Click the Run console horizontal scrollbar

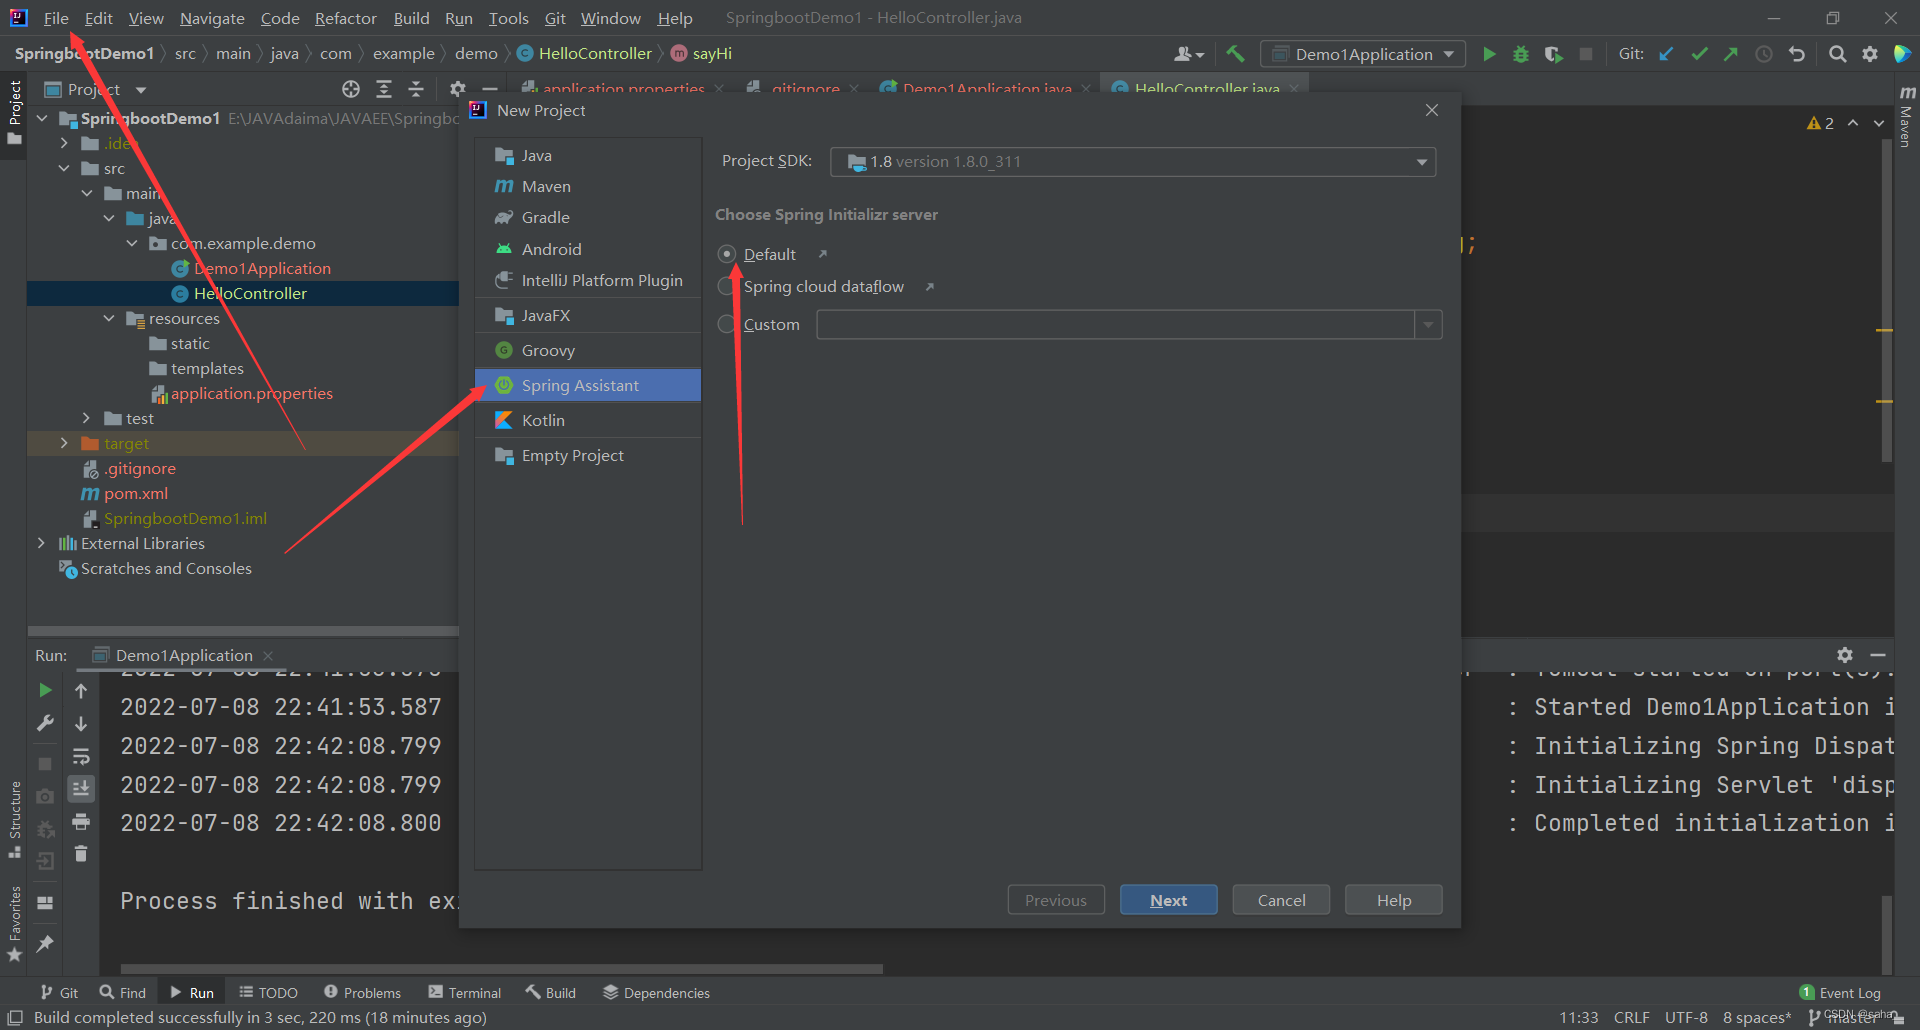click(x=501, y=968)
